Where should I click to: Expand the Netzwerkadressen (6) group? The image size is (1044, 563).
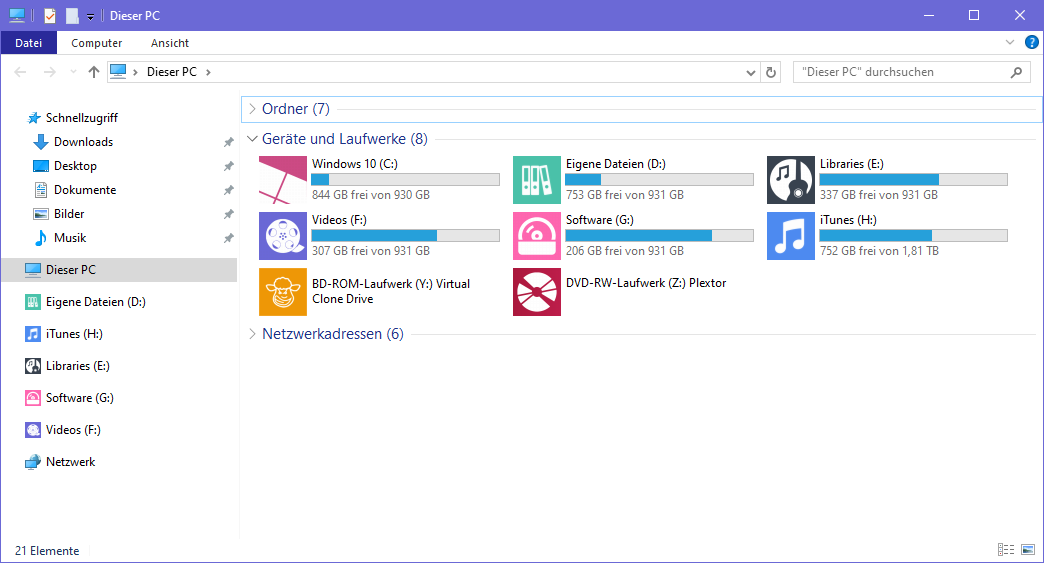point(252,334)
